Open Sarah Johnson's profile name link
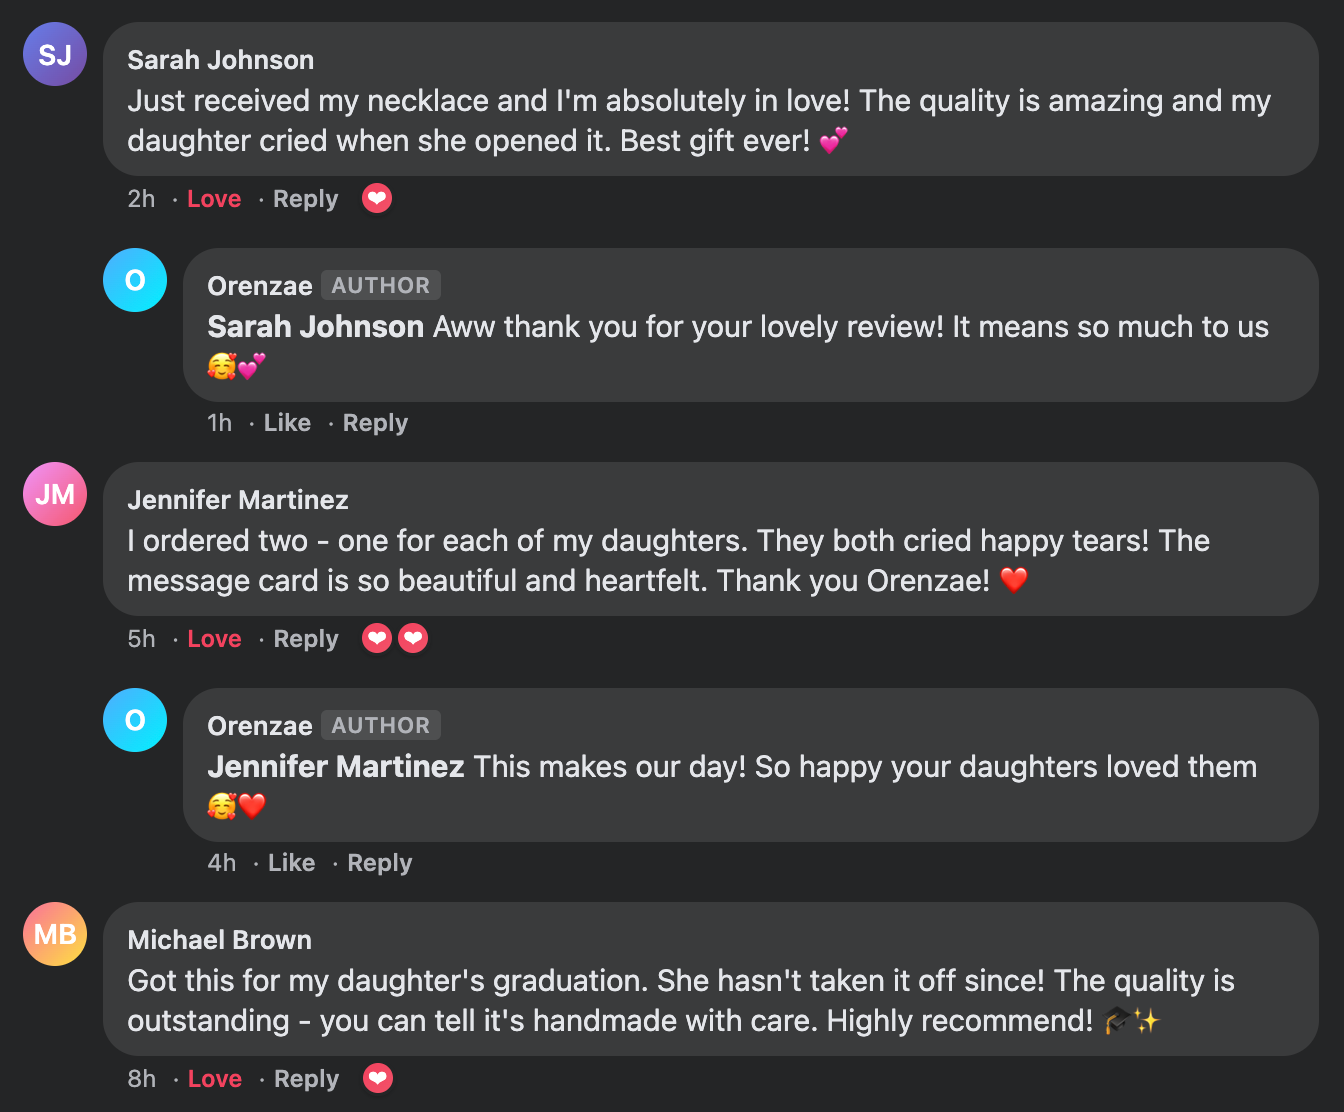 221,60
